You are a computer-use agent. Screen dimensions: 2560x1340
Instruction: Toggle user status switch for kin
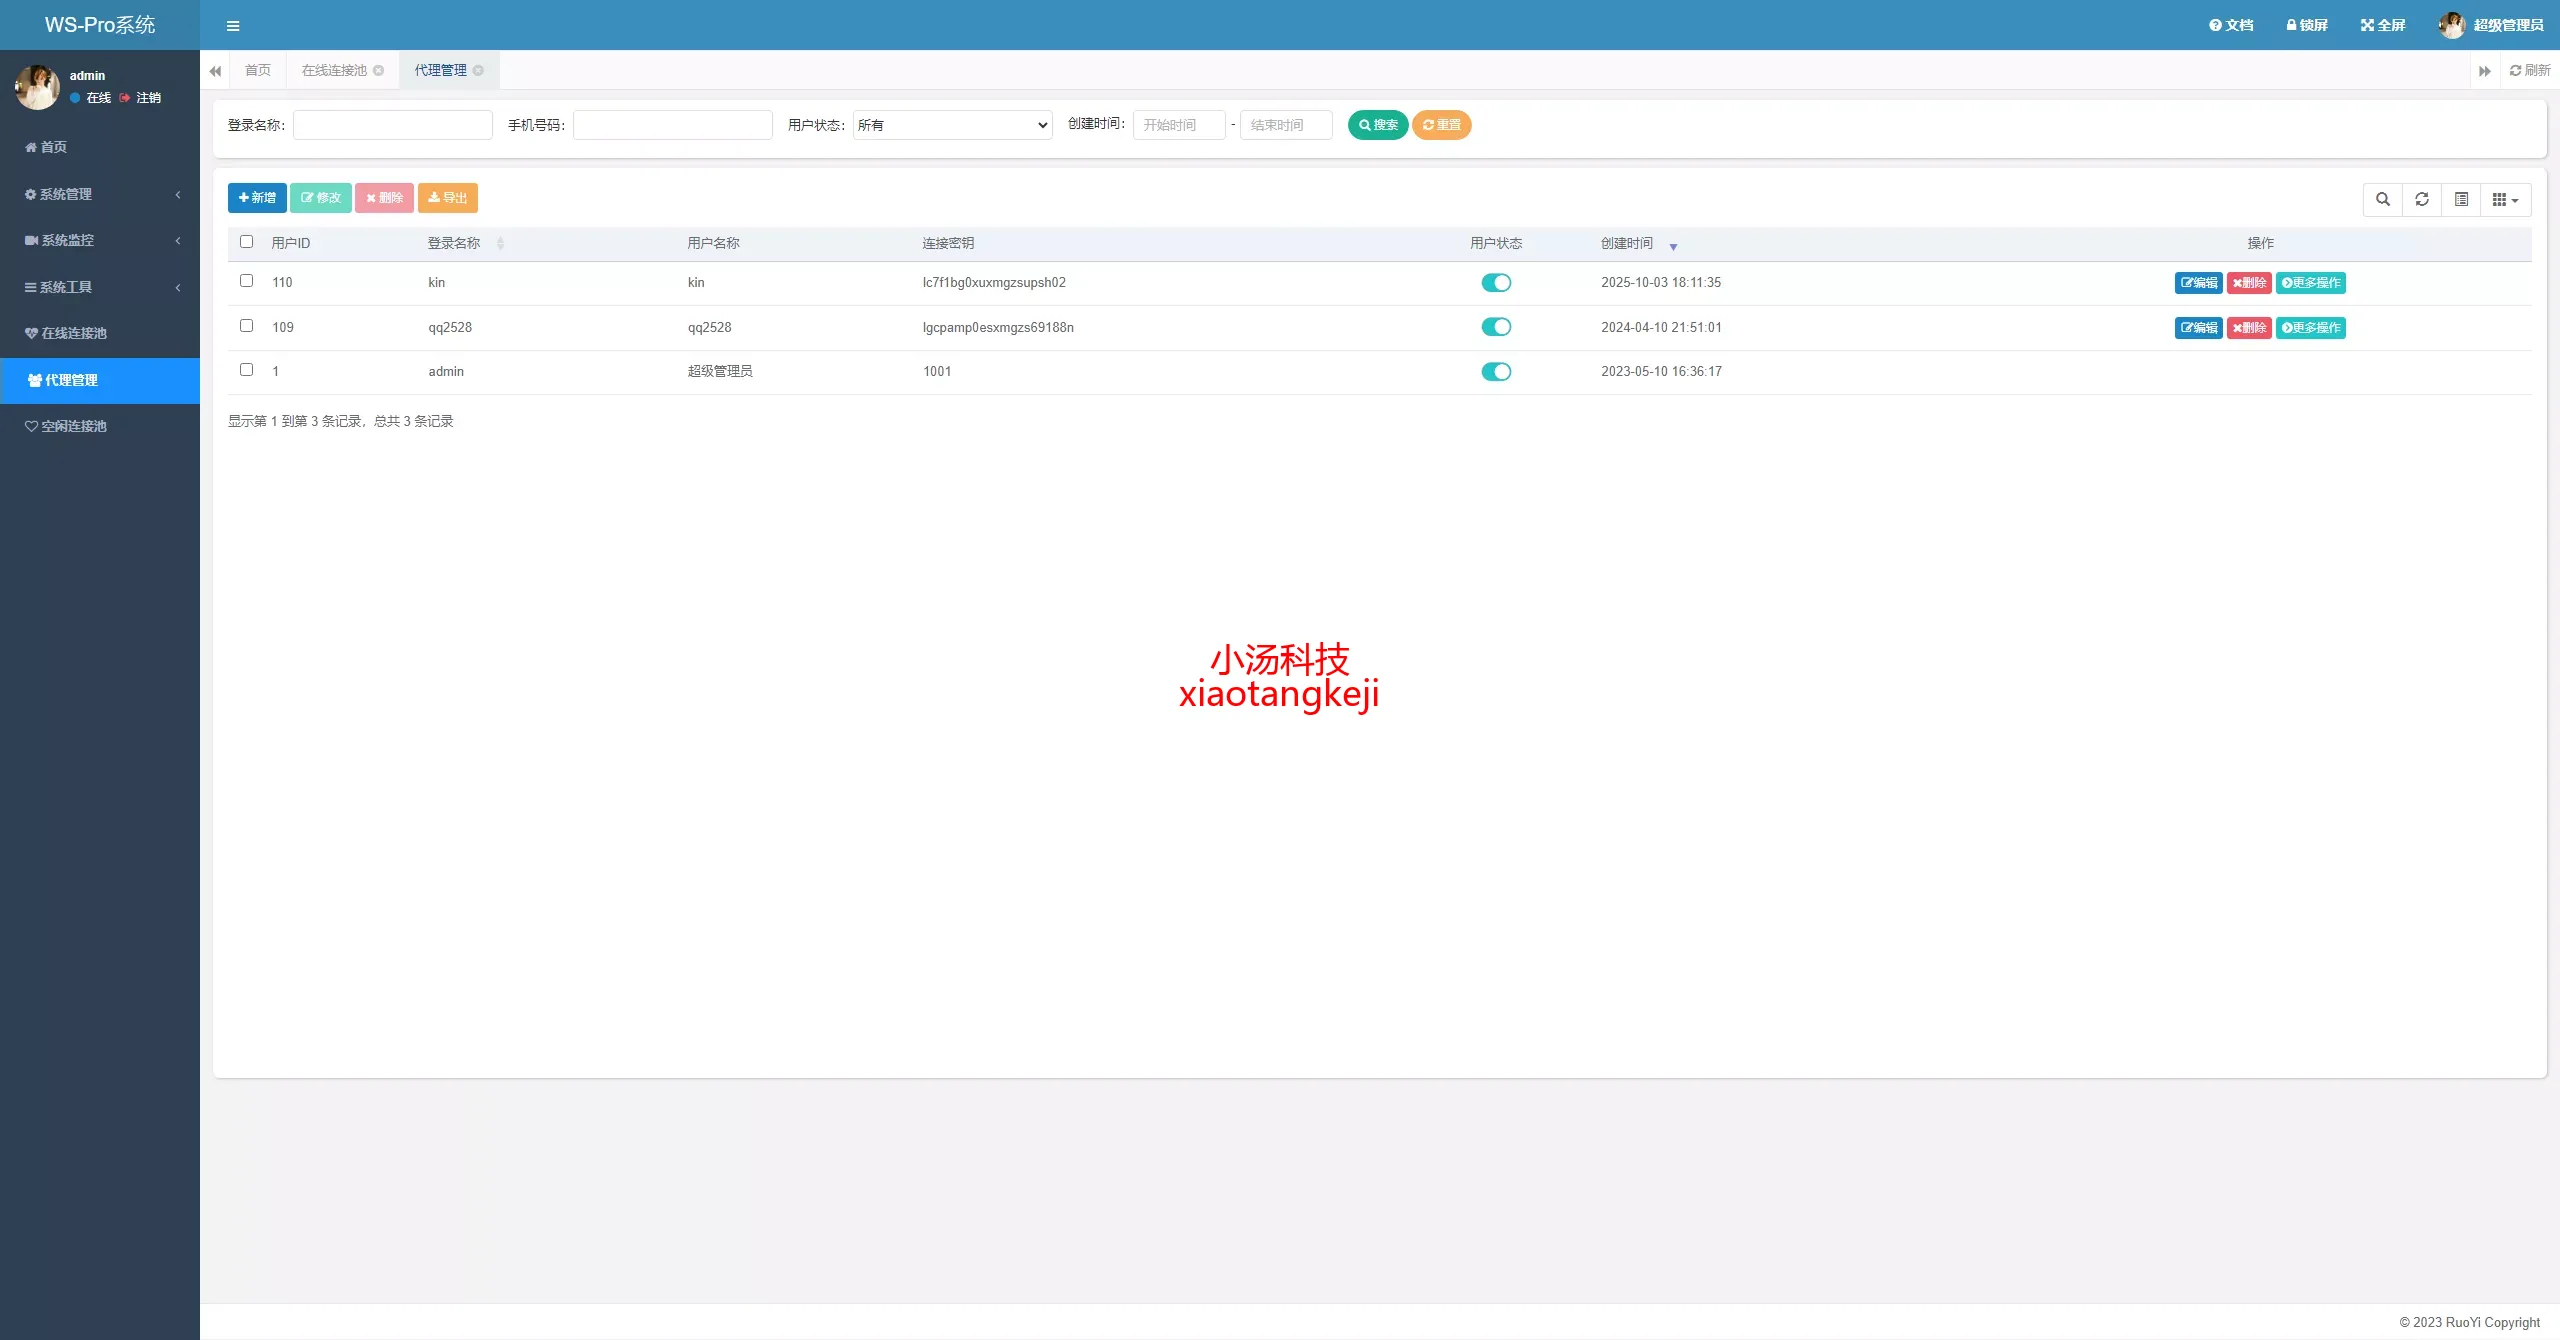click(x=1496, y=283)
